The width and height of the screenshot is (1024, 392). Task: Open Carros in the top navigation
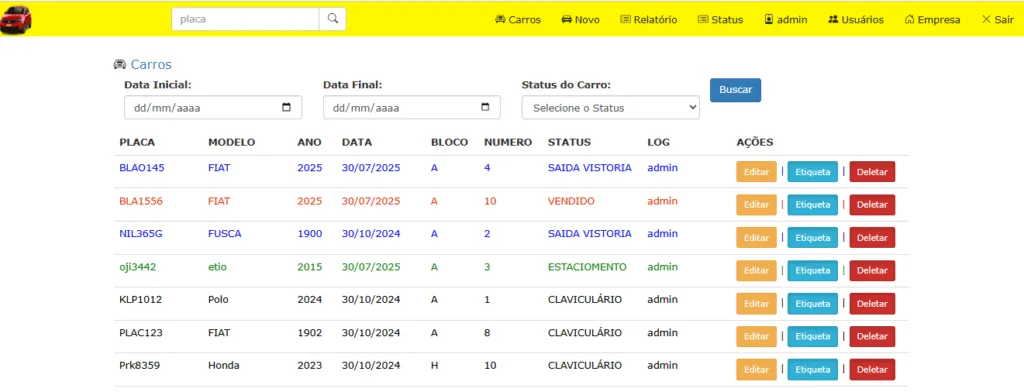tap(519, 20)
